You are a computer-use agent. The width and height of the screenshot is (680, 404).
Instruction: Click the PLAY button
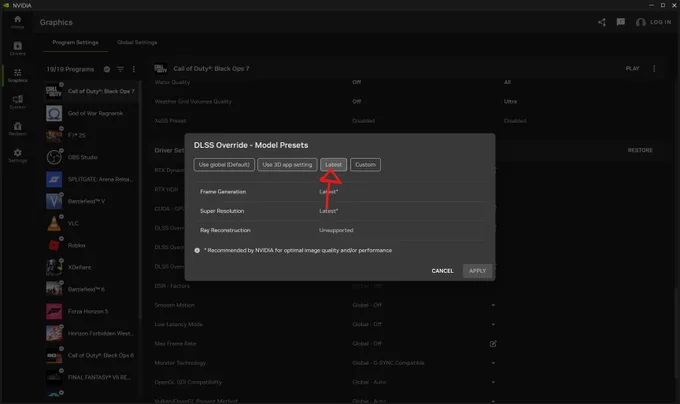632,68
